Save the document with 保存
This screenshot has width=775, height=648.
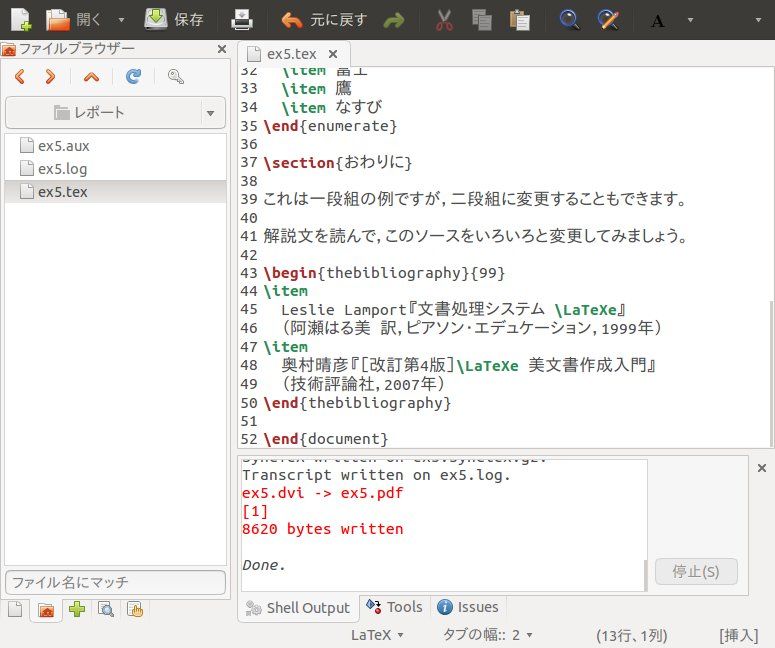pos(174,20)
